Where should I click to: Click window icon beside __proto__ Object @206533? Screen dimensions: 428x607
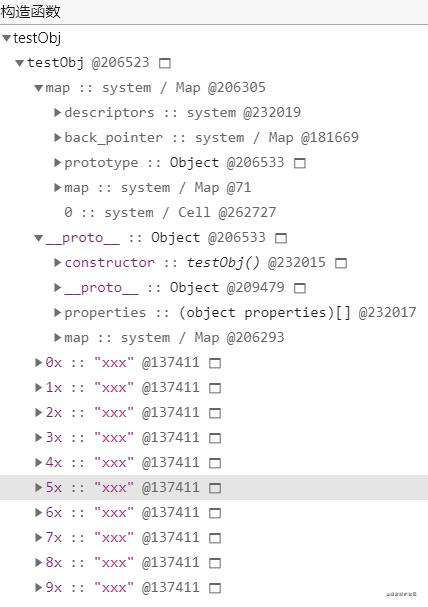click(281, 238)
